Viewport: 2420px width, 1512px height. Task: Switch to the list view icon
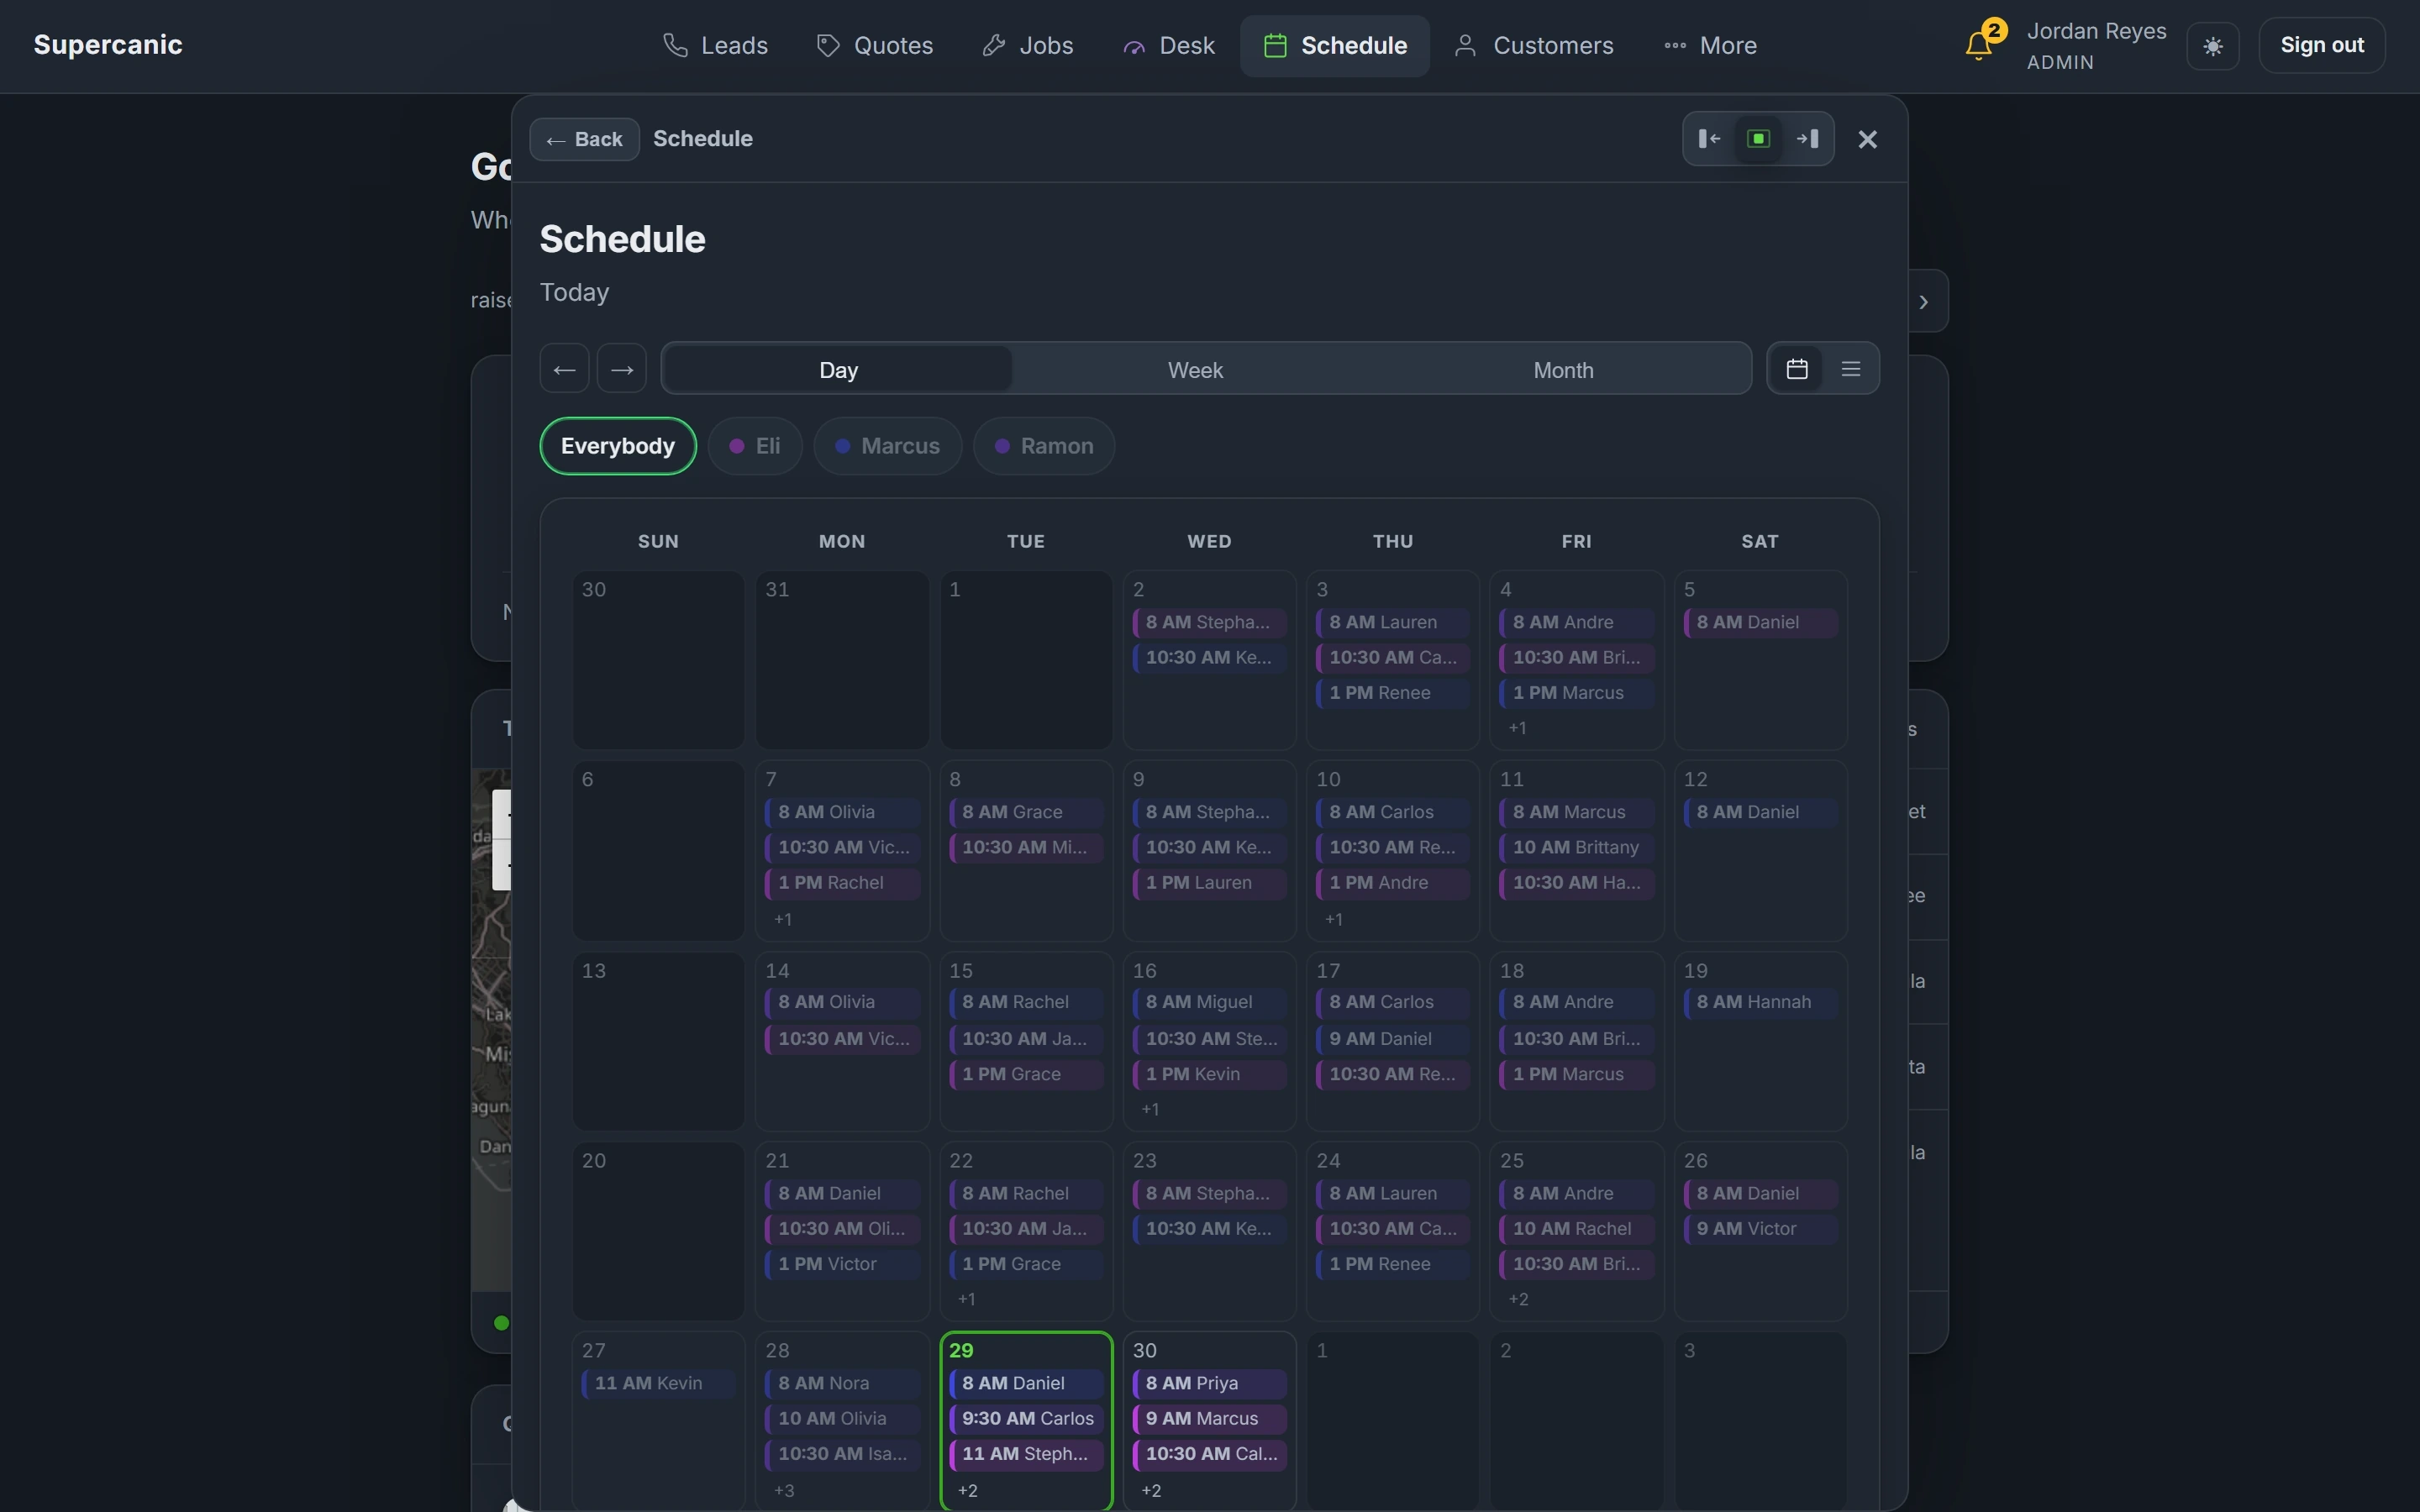(x=1850, y=369)
